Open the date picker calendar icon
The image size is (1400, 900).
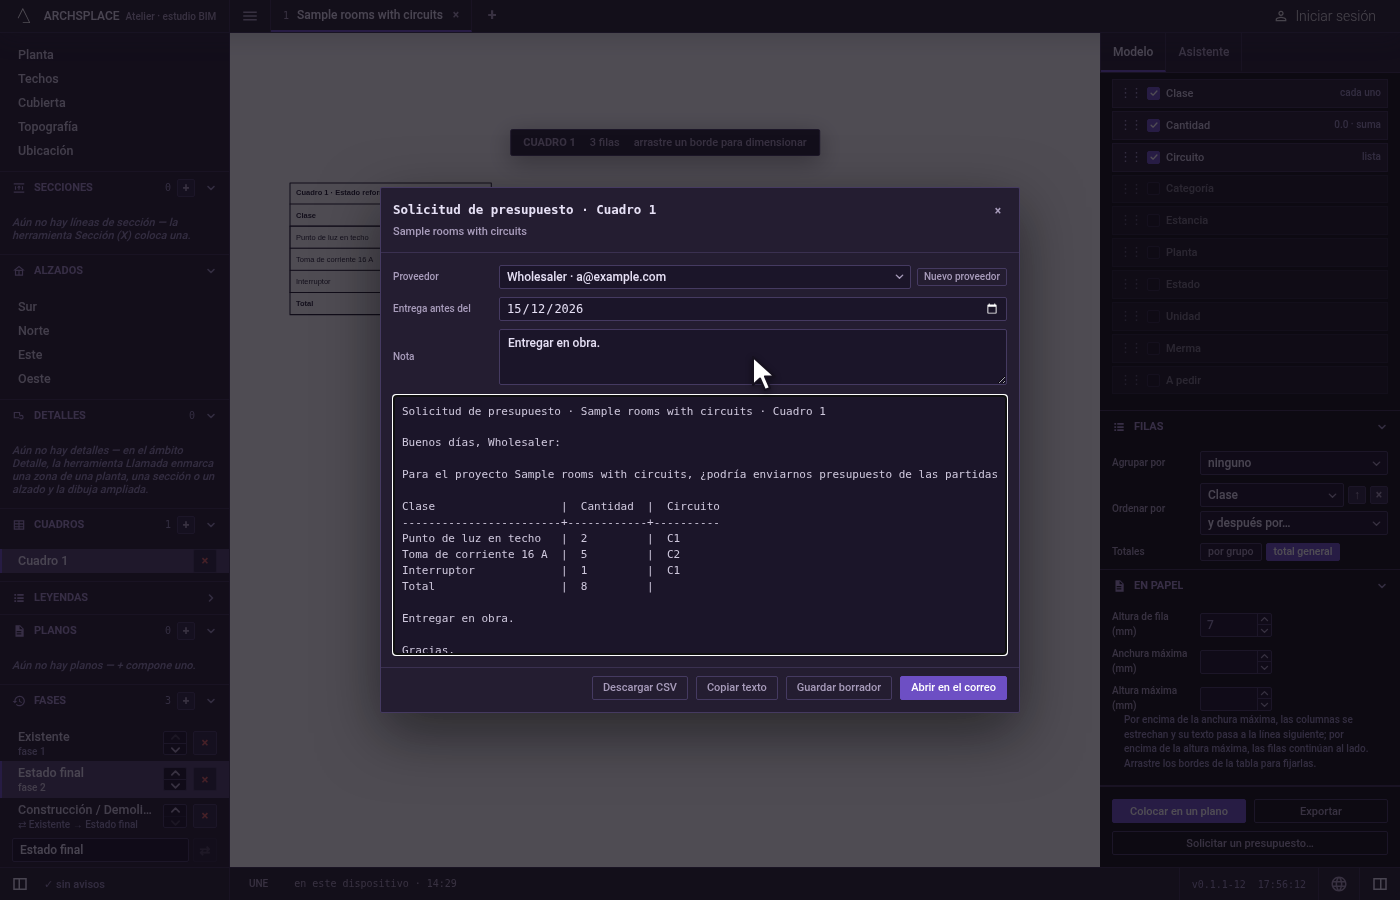[x=992, y=308]
